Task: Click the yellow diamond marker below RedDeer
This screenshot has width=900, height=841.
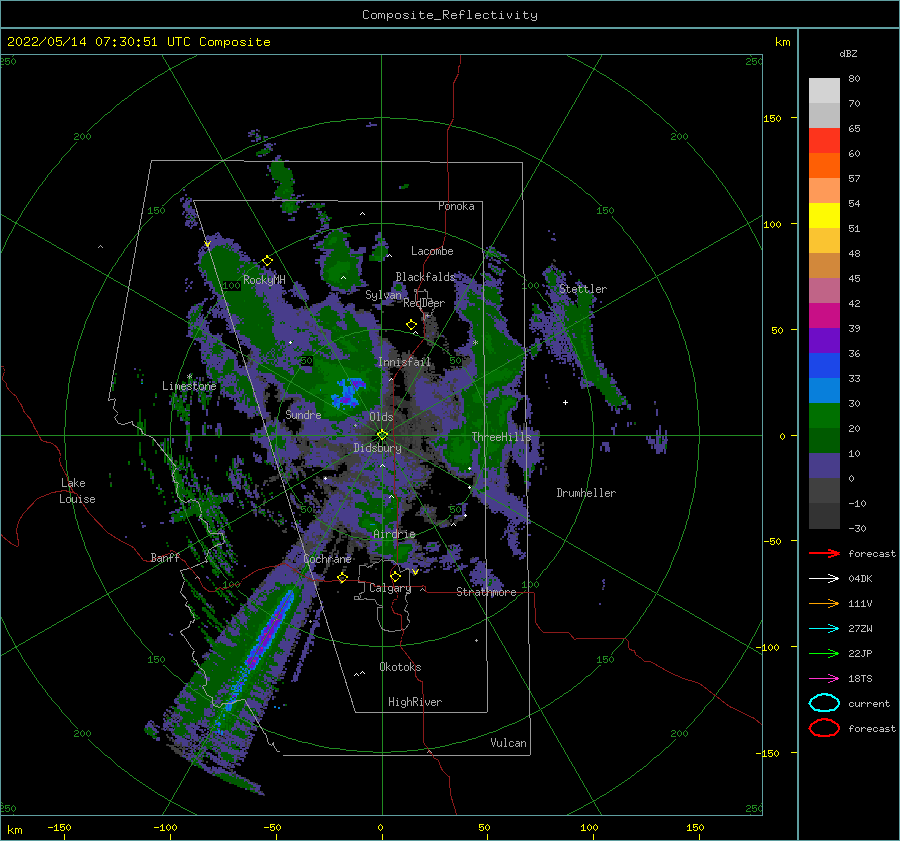Action: coord(411,325)
